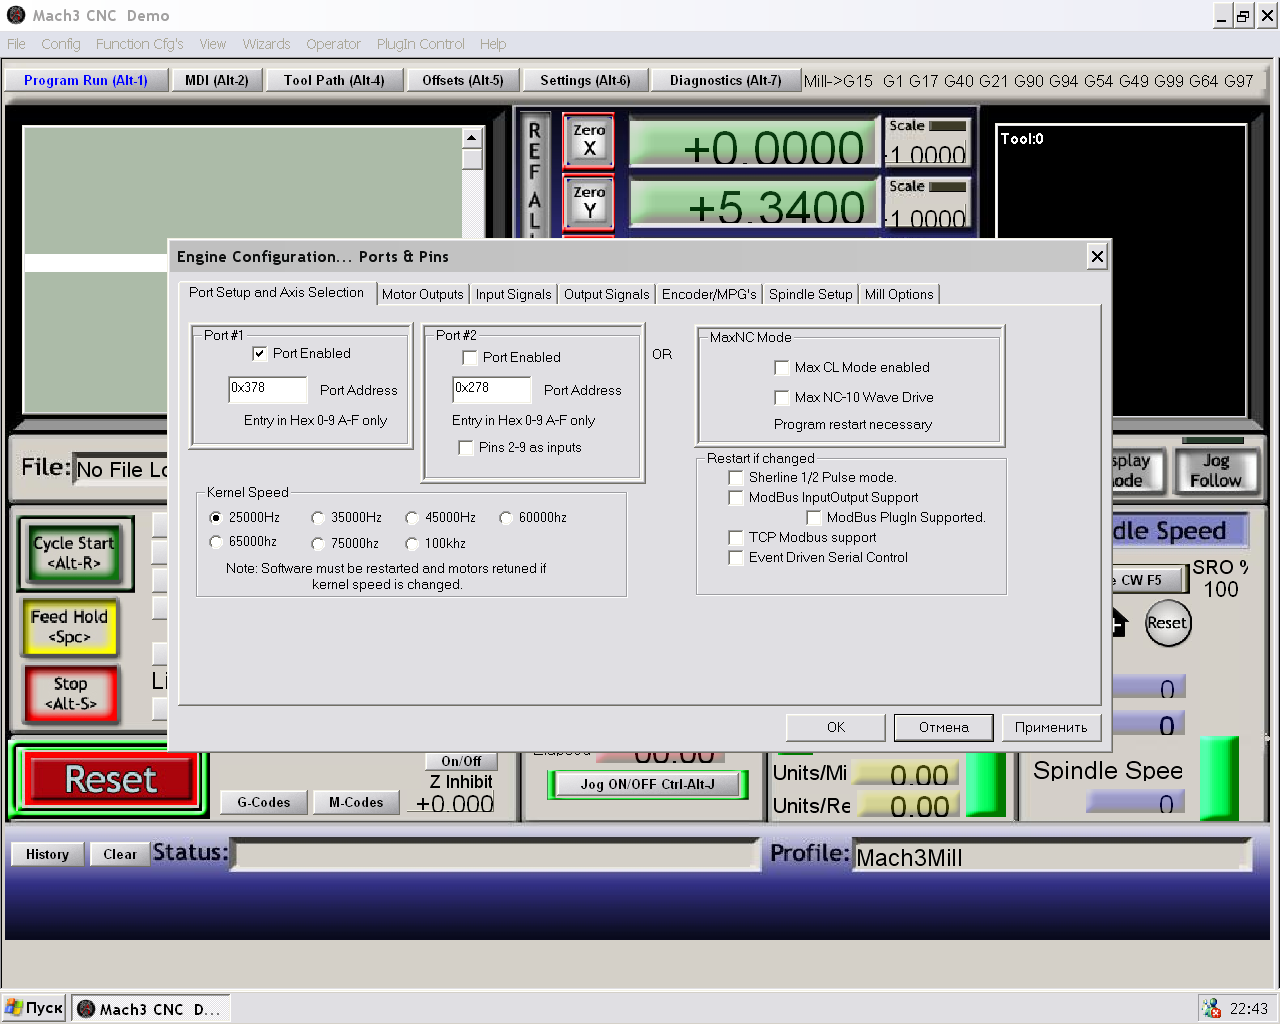Open the File menu

16,44
